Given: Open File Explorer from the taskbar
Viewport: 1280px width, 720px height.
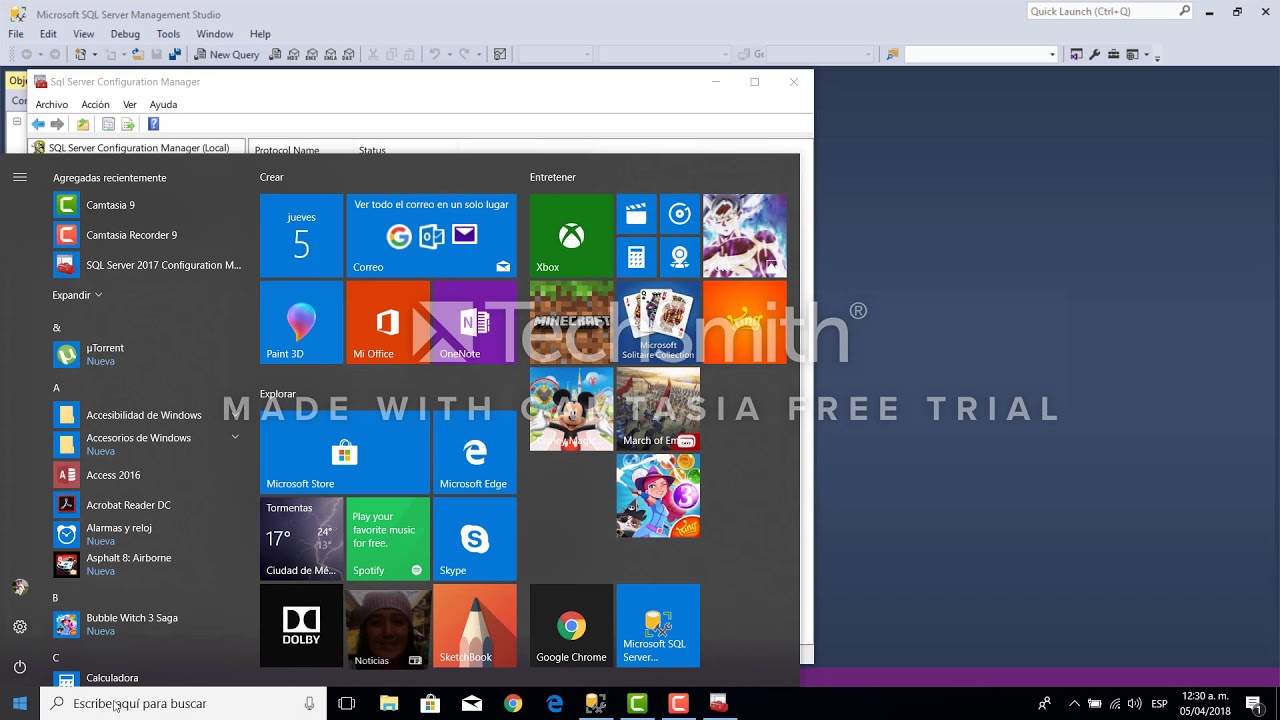Looking at the screenshot, I should (x=389, y=704).
